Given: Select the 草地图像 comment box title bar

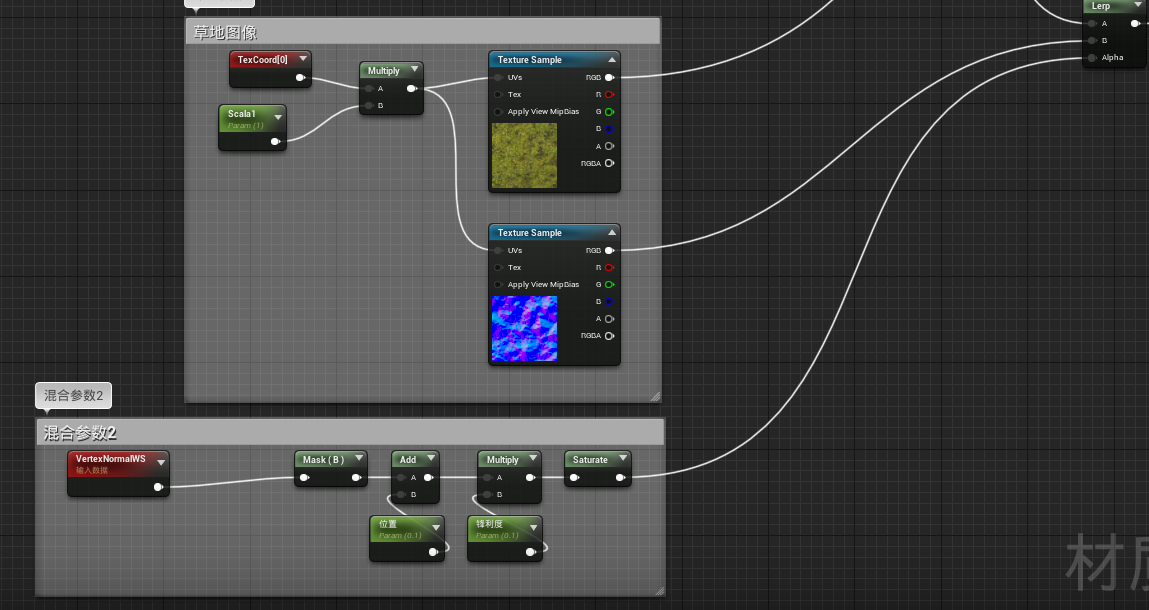Looking at the screenshot, I should (423, 32).
